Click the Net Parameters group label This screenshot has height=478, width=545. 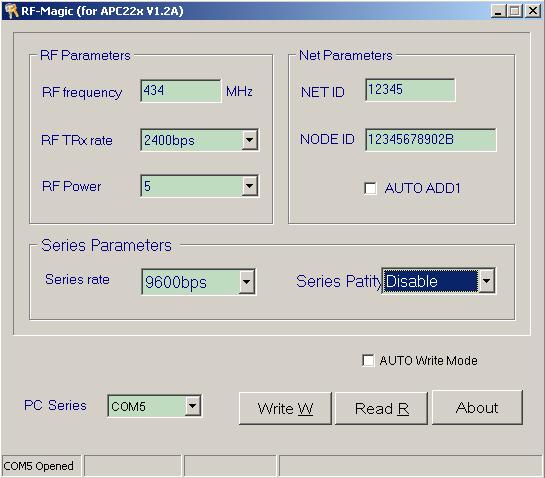point(345,55)
